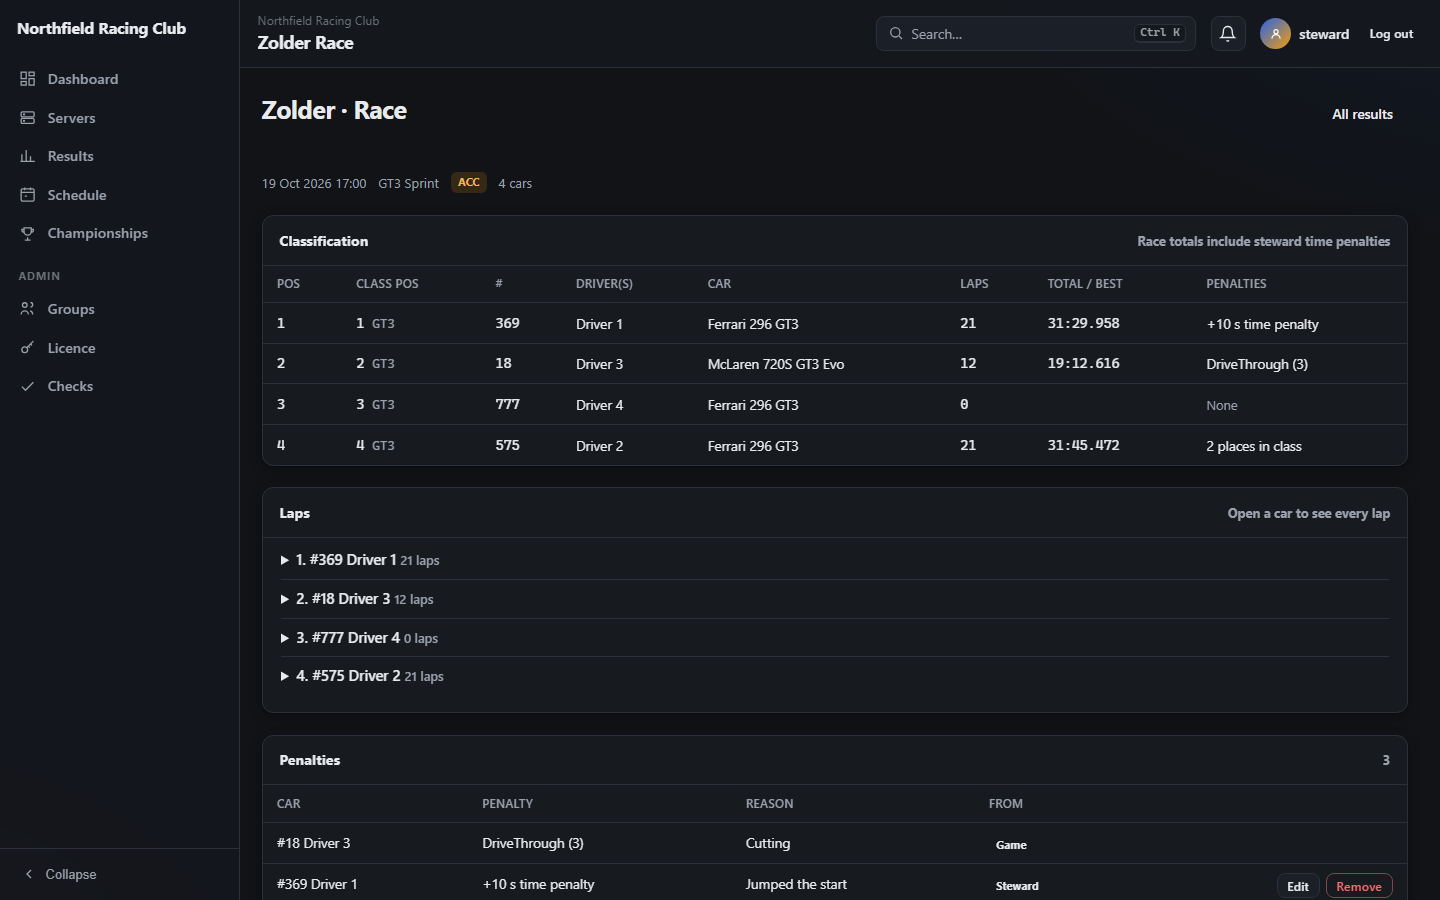Click the steward user avatar
1440x900 pixels.
coord(1275,34)
